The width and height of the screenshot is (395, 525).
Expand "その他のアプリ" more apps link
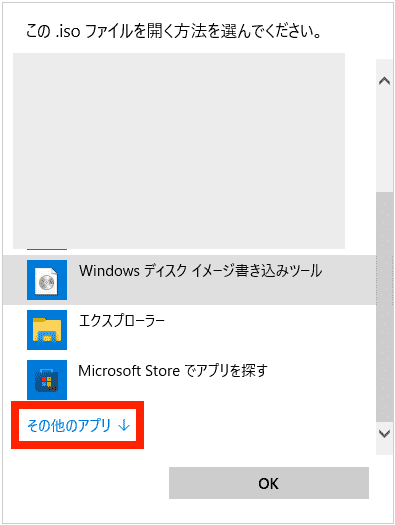(78, 425)
